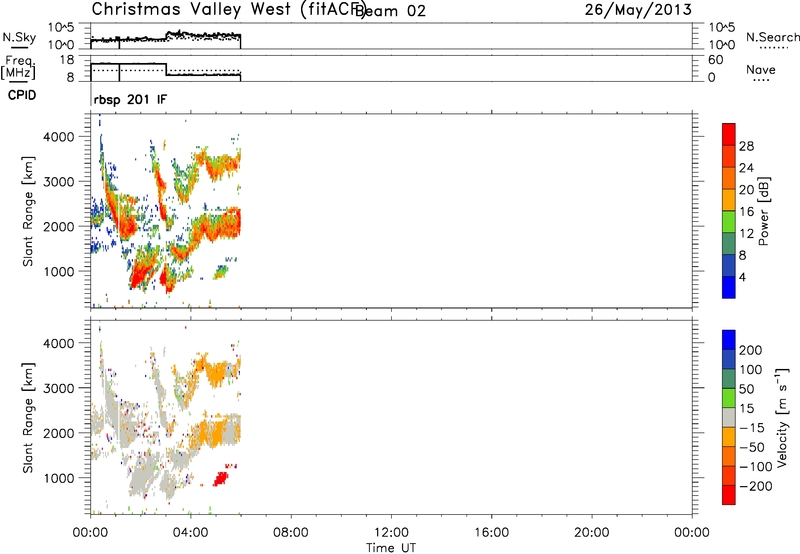The height and width of the screenshot is (554, 800).
Task: Click the 'N.Search' legend label
Action: tap(772, 37)
